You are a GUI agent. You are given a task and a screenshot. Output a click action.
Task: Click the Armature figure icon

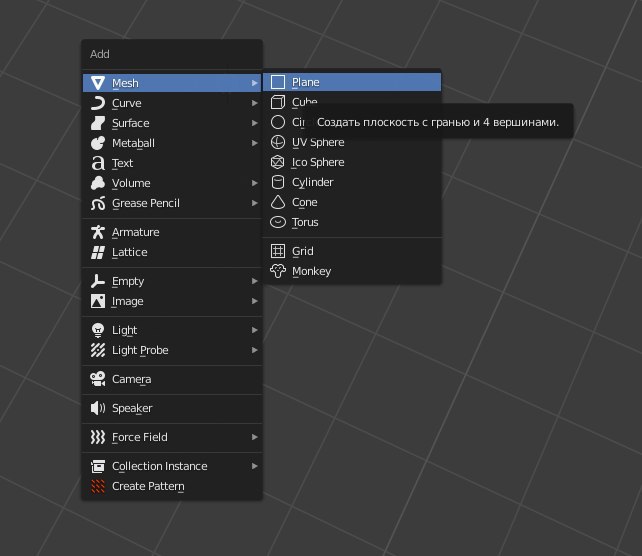click(98, 232)
